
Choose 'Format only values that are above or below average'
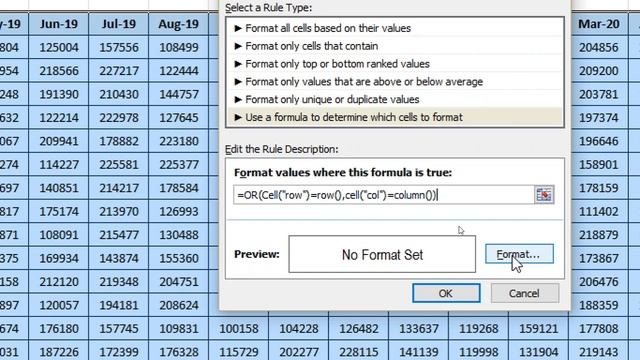395,82
